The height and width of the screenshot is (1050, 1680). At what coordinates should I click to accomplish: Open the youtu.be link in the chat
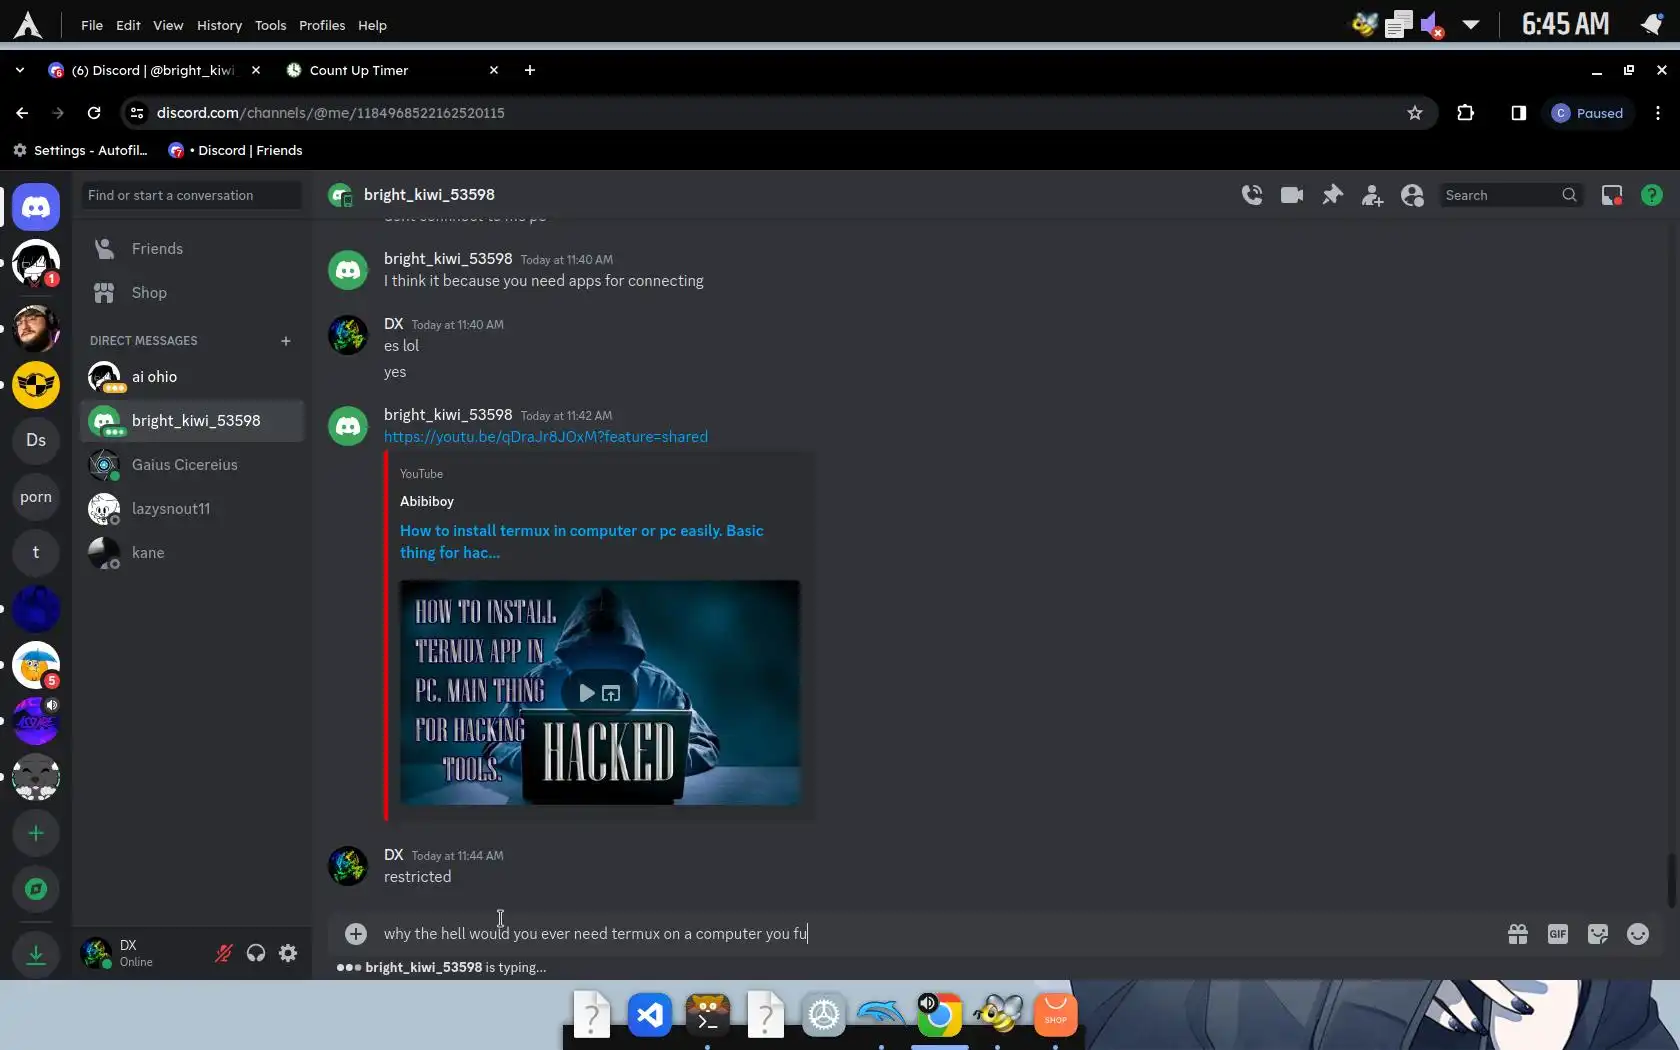[546, 437]
